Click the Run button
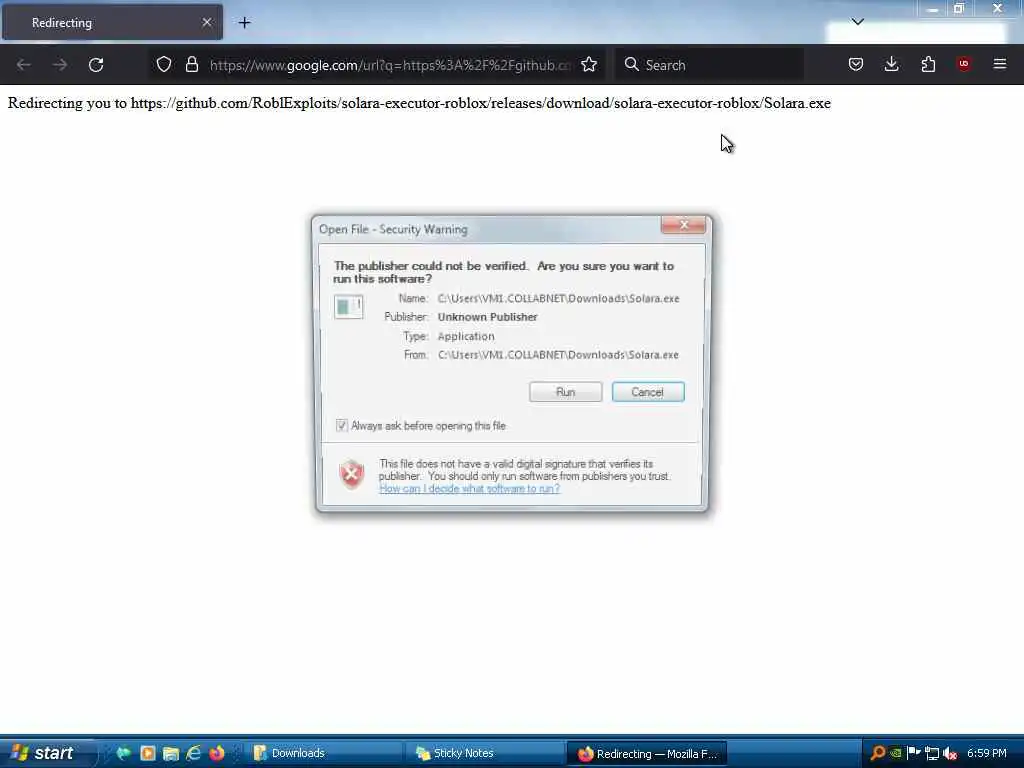This screenshot has height=768, width=1024. (x=566, y=392)
